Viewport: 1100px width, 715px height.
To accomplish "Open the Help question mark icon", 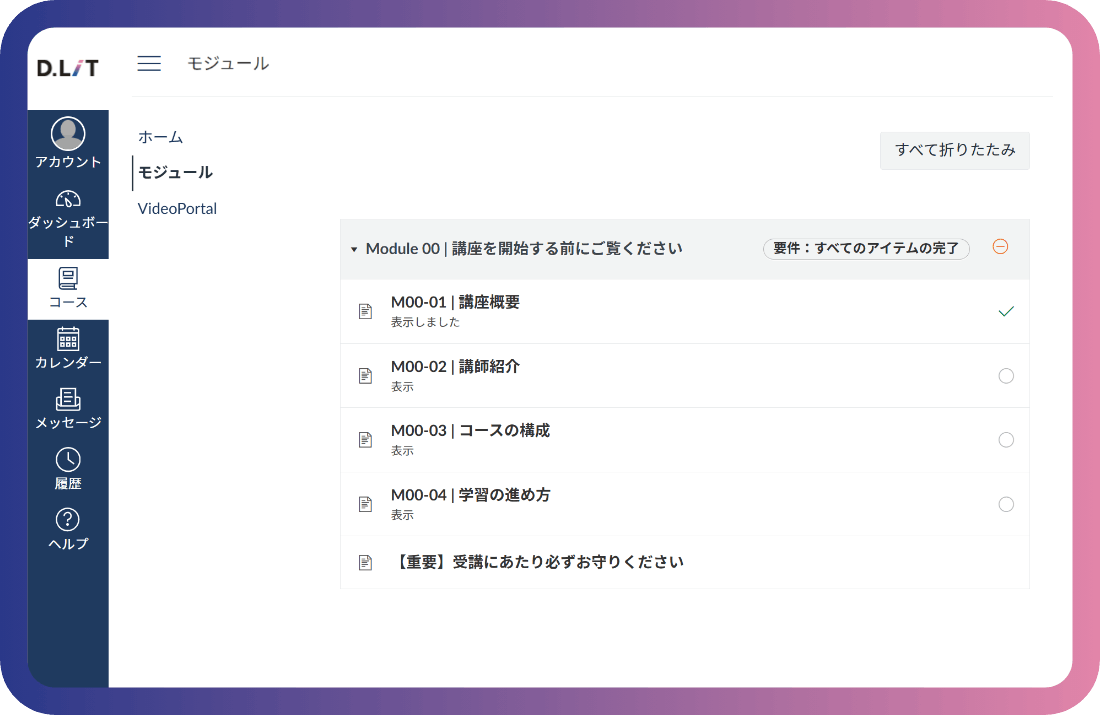I will [x=68, y=520].
